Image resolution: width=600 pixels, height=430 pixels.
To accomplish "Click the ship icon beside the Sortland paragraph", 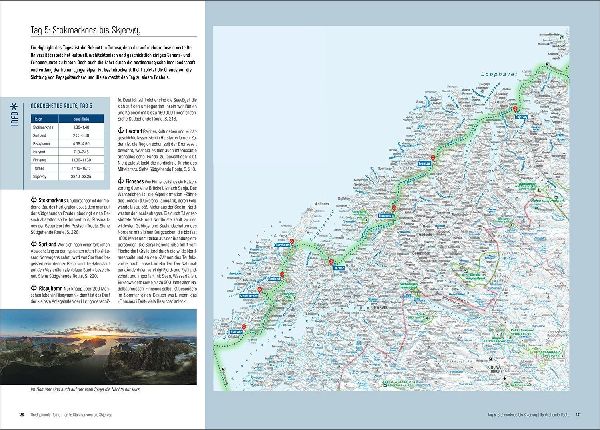I will [x=34, y=244].
